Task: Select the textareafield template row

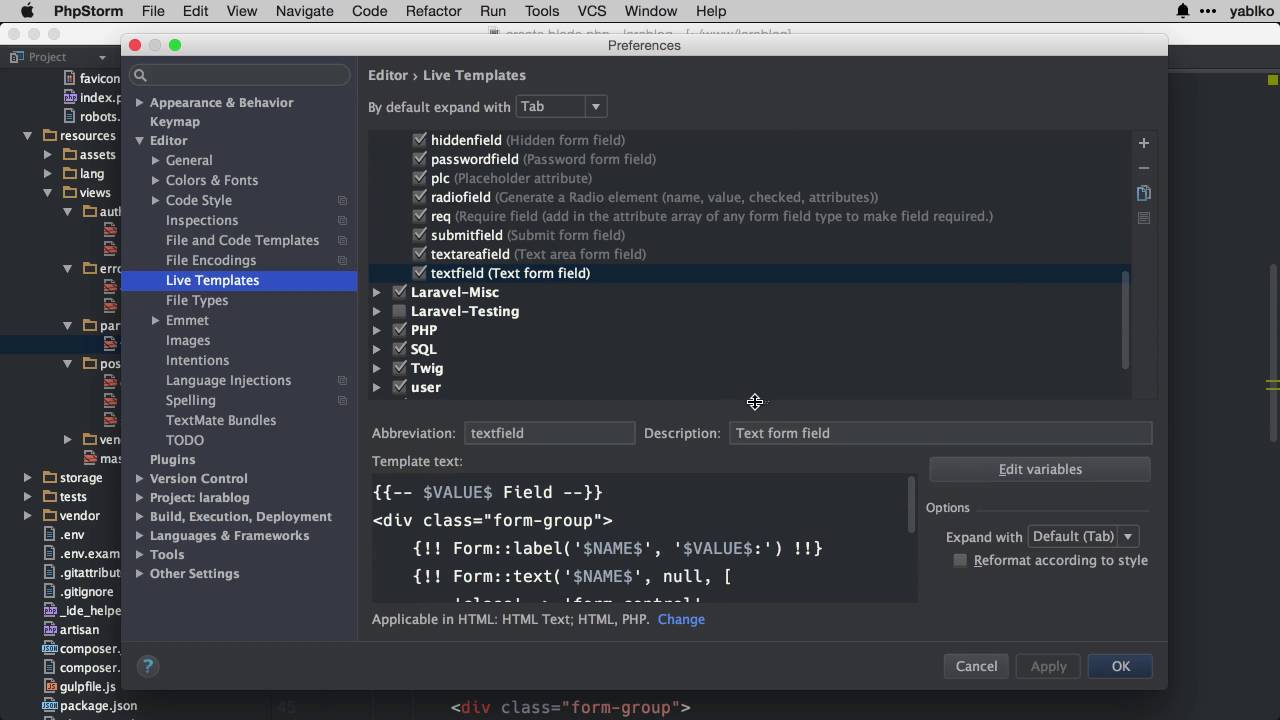Action: [x=750, y=254]
